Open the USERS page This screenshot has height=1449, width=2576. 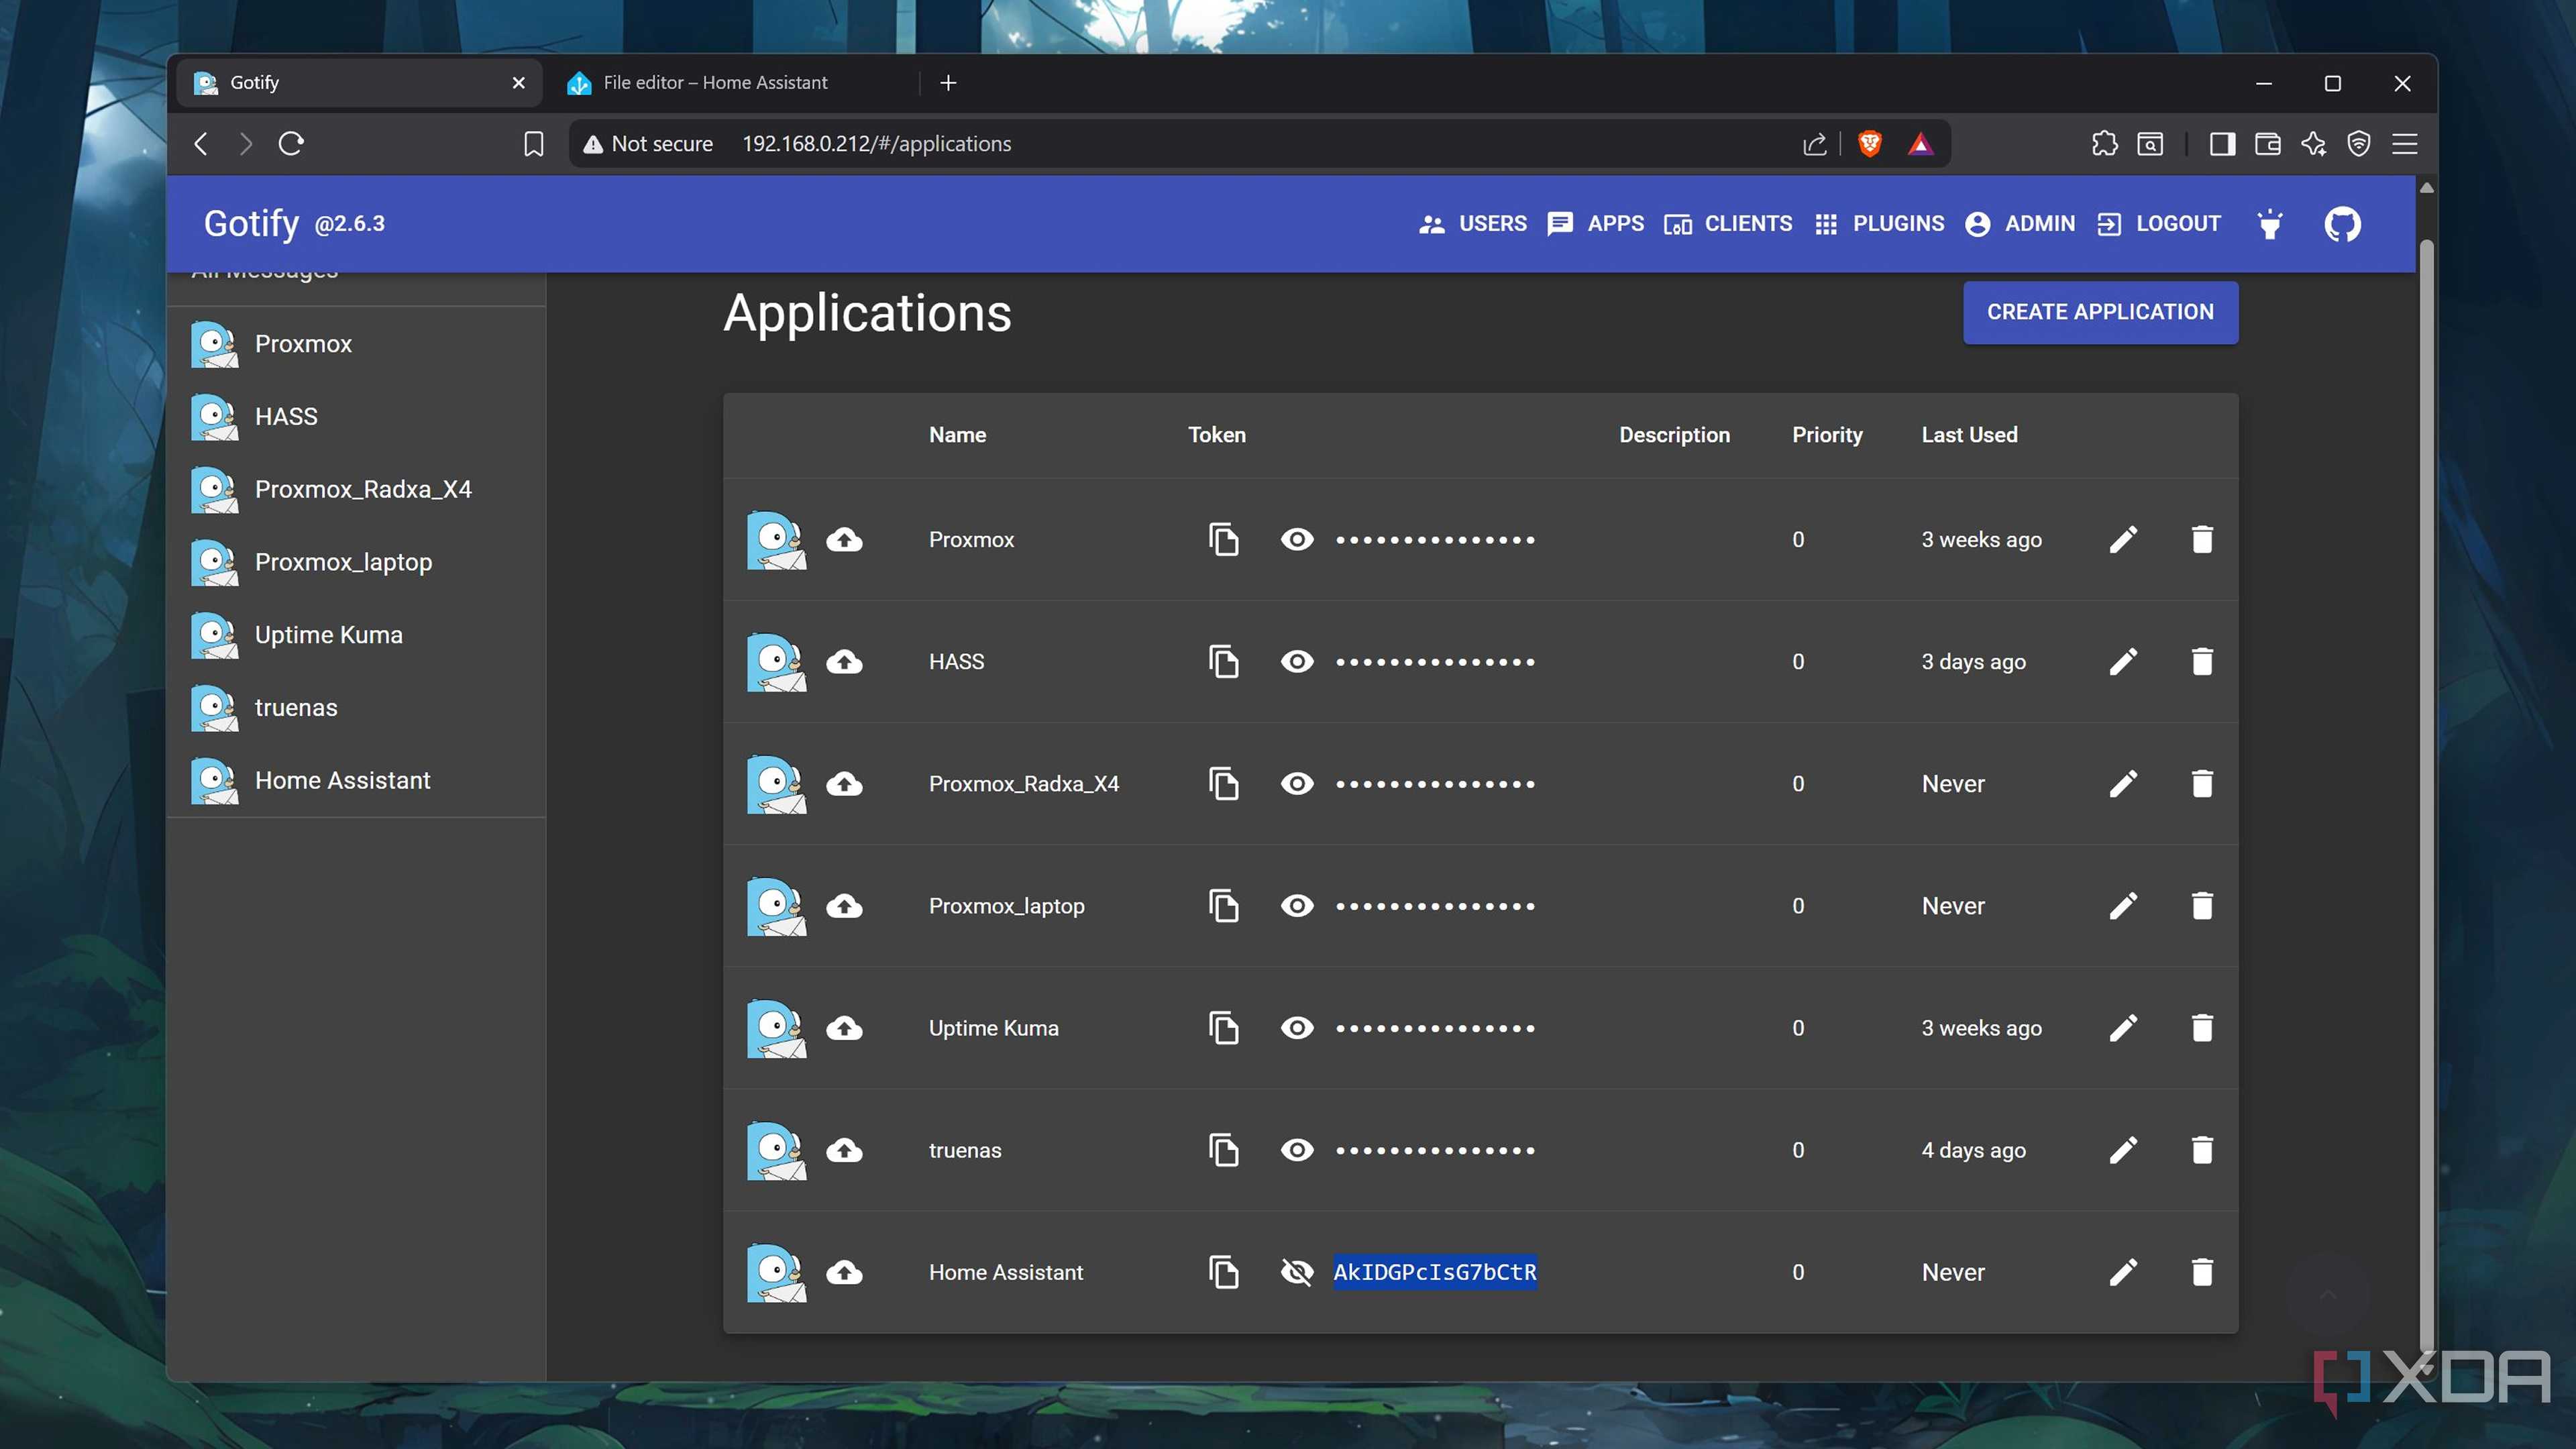(x=1472, y=224)
